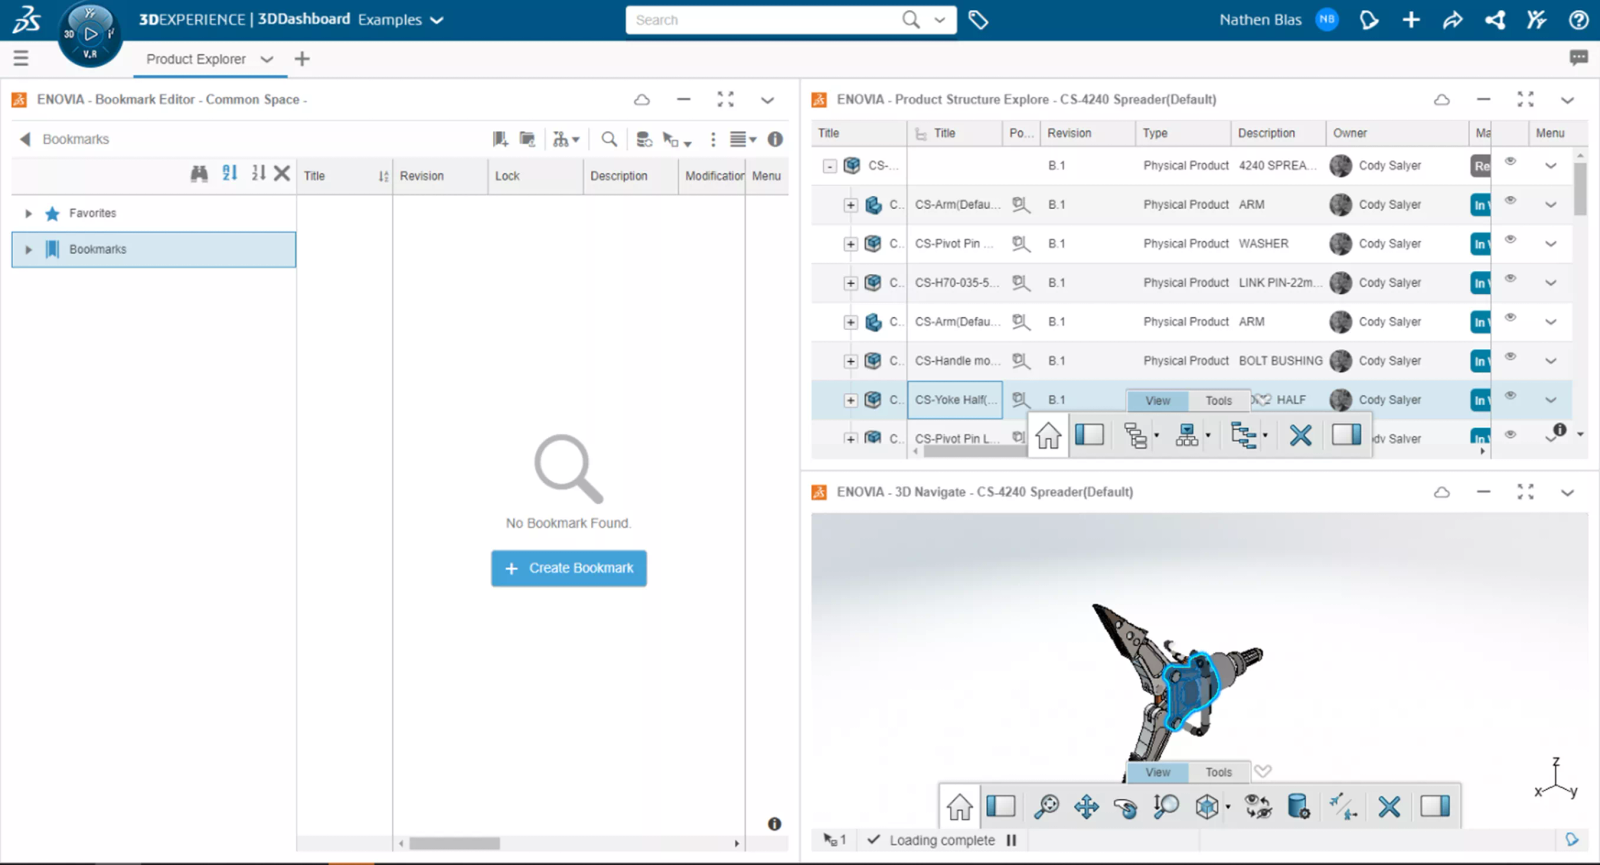Open the 3DEXPERIENCE compass

coord(90,34)
